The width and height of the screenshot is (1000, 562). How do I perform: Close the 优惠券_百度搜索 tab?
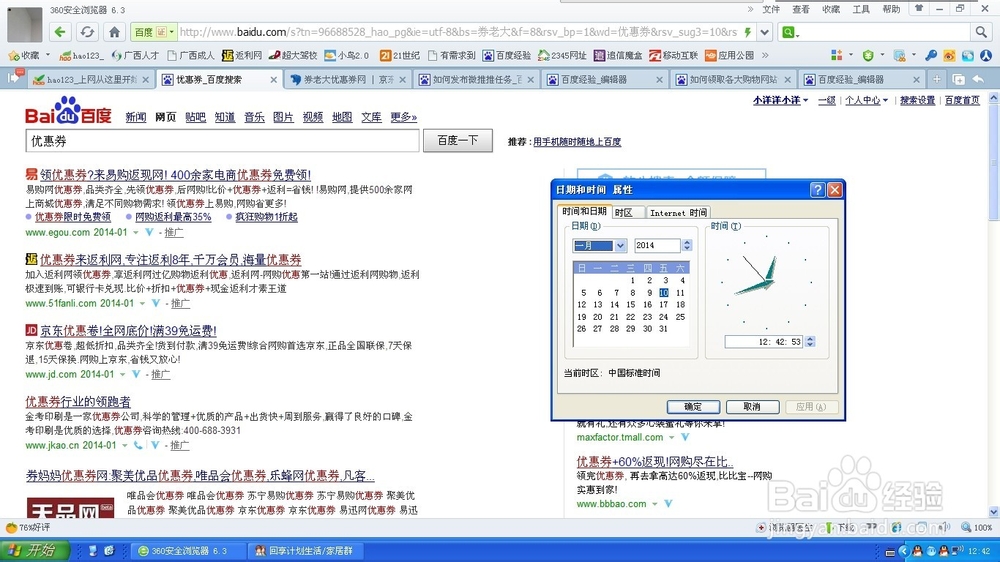[274, 80]
